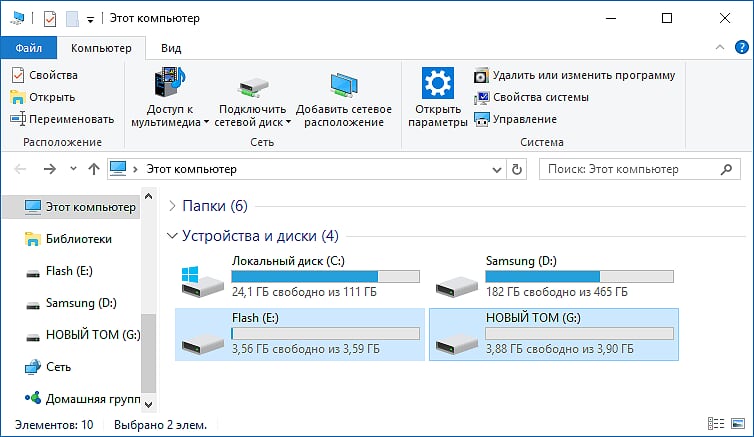The height and width of the screenshot is (437, 754).
Task: Click the Добавить сетевое расположение icon
Action: tap(344, 85)
